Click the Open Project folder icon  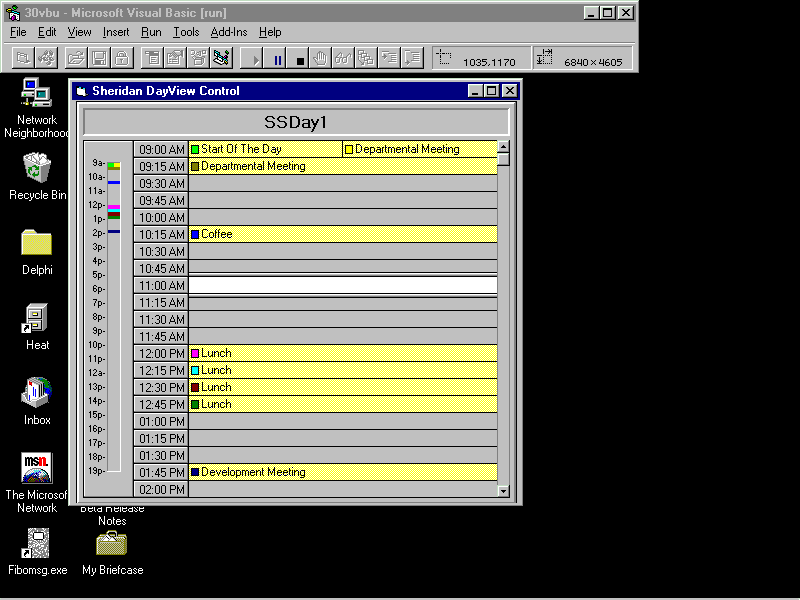click(x=76, y=58)
